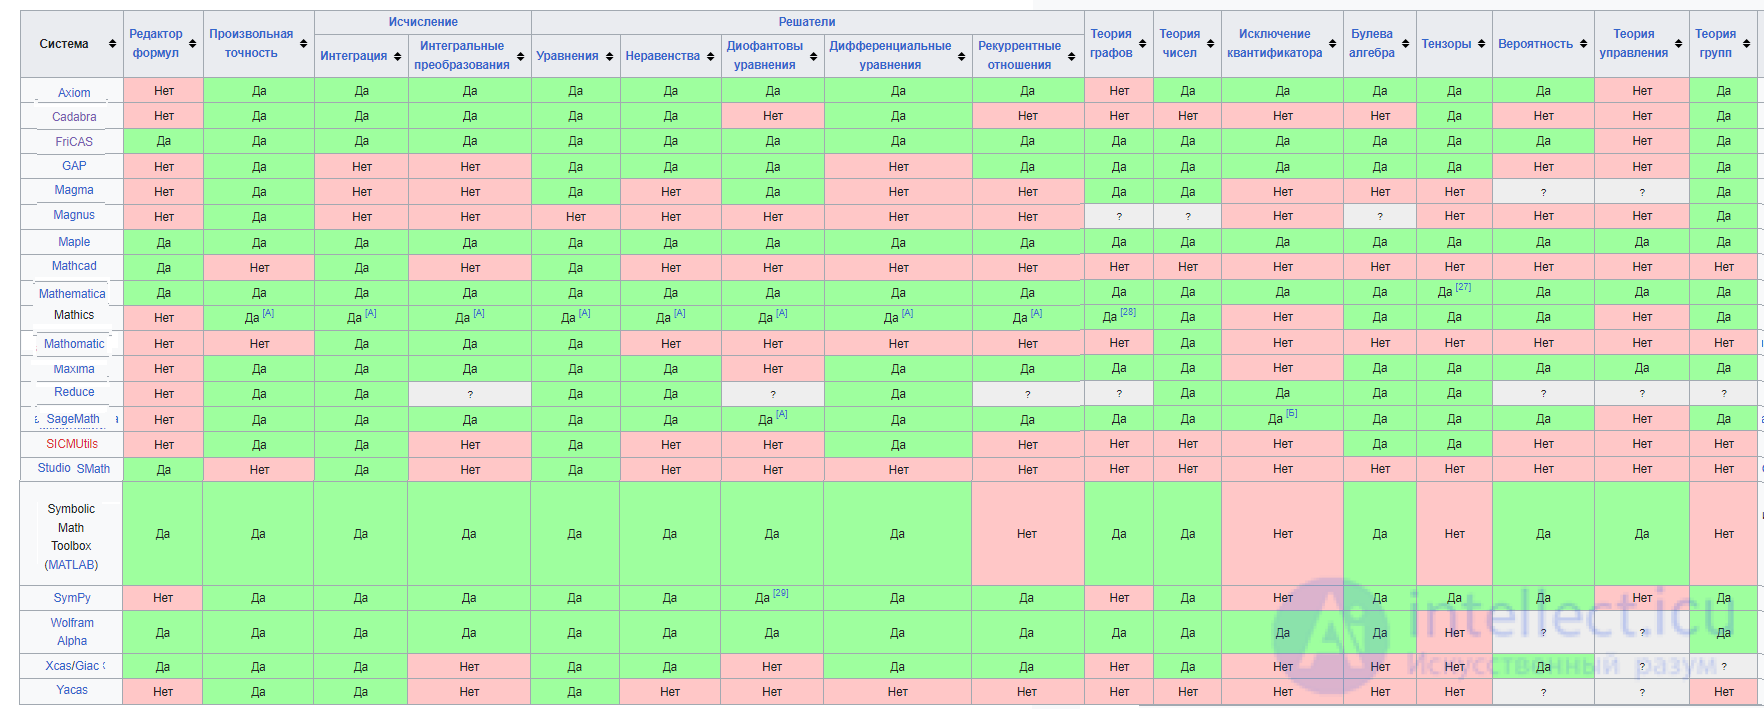Open the Теория графов header link text
1764x714 pixels.
(x=1111, y=44)
